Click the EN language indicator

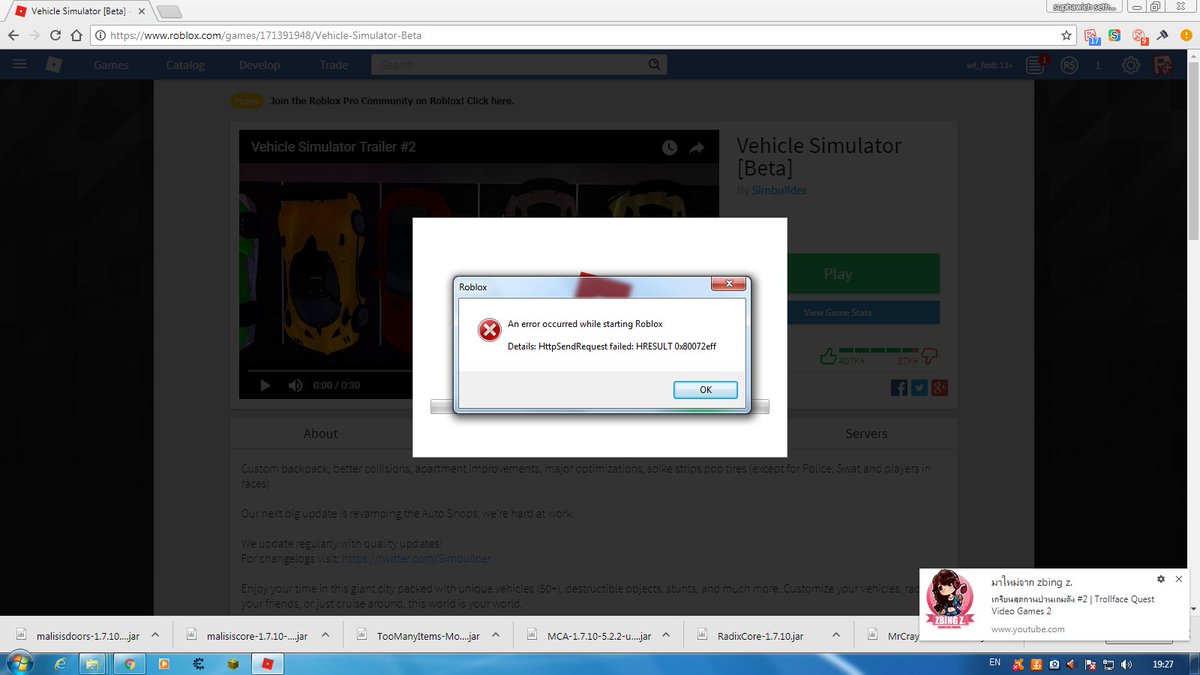[994, 663]
